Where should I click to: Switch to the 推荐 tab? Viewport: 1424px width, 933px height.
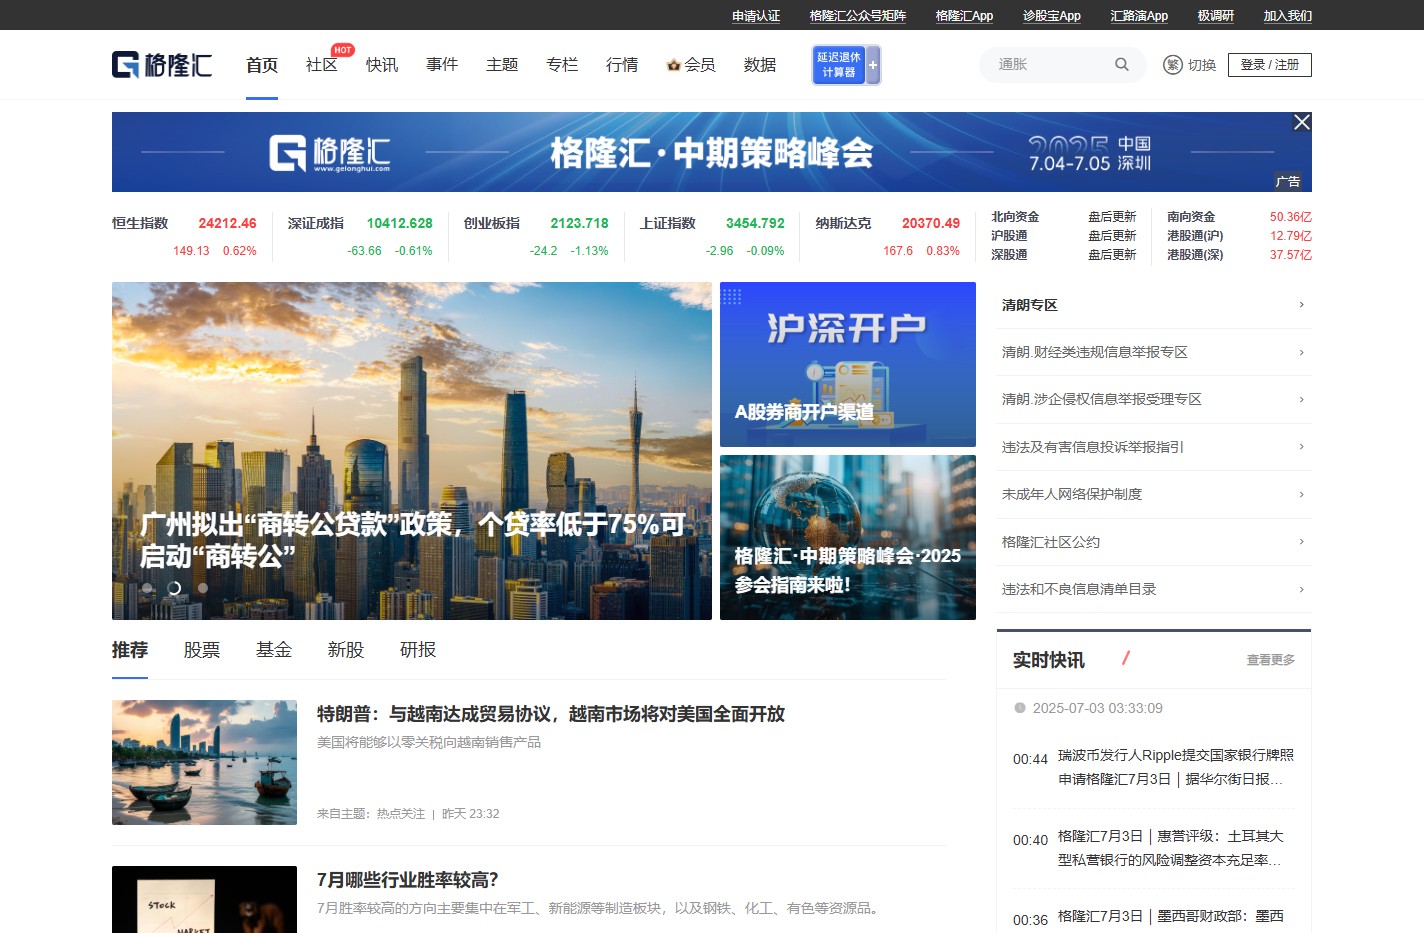pyautogui.click(x=130, y=650)
